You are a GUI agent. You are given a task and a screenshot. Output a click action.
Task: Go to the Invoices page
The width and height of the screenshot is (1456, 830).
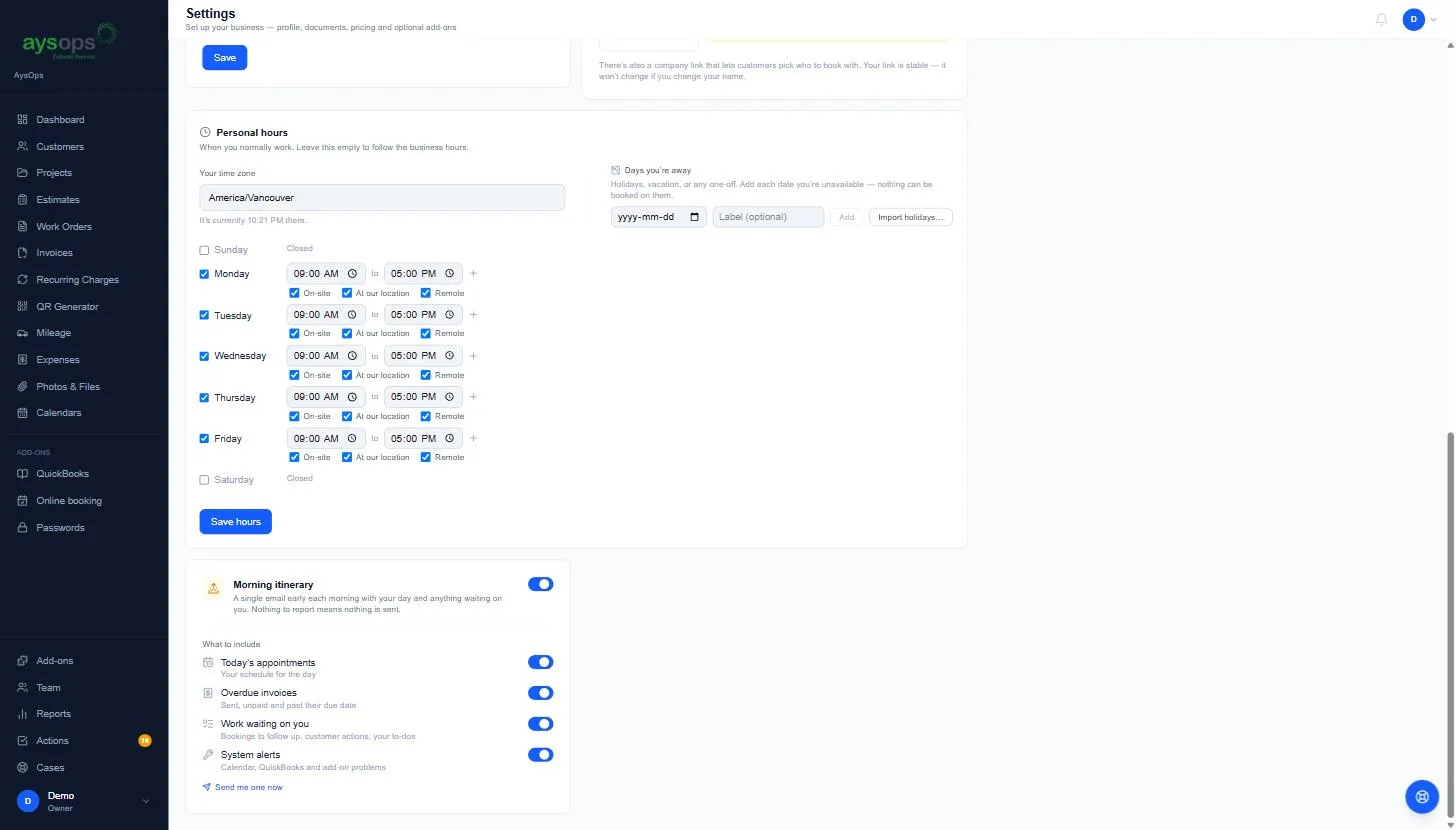[x=54, y=253]
